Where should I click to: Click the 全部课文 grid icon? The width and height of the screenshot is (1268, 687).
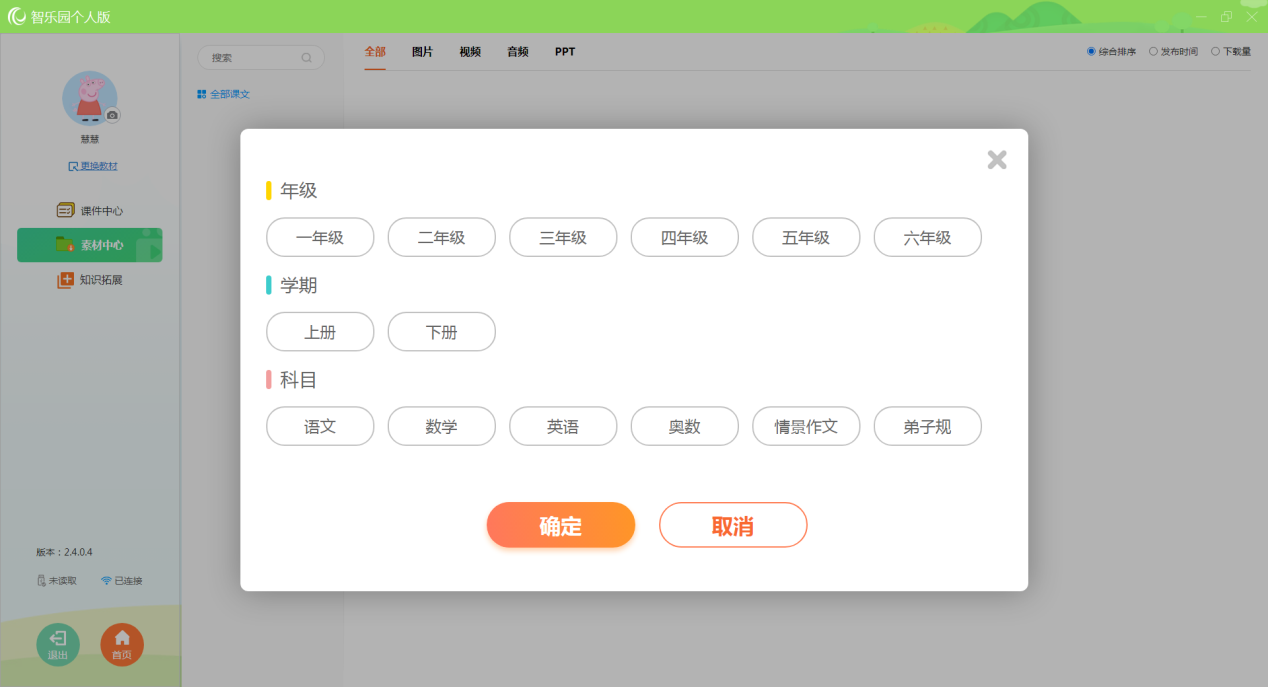point(202,94)
